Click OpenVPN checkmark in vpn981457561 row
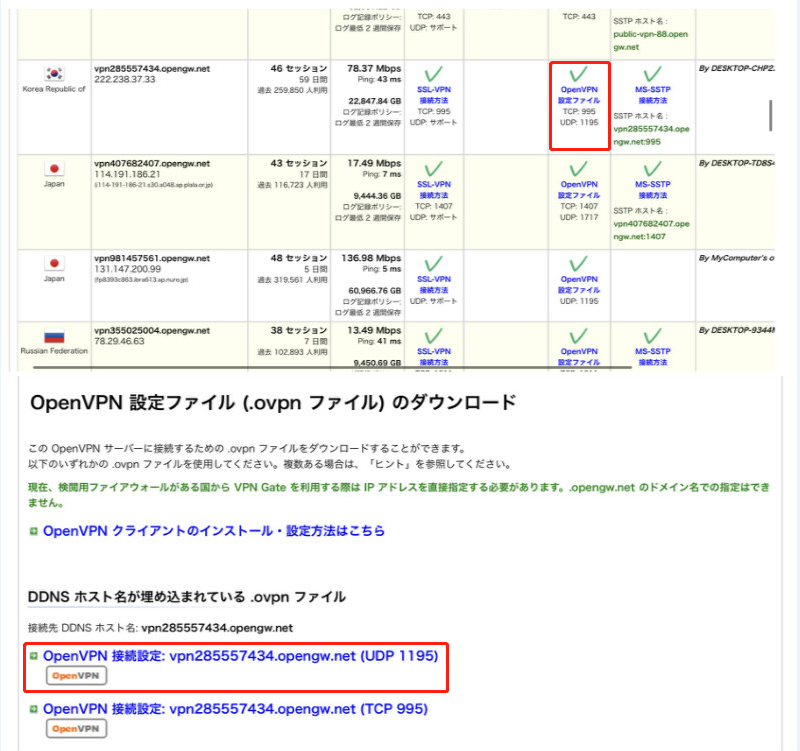 [x=579, y=264]
